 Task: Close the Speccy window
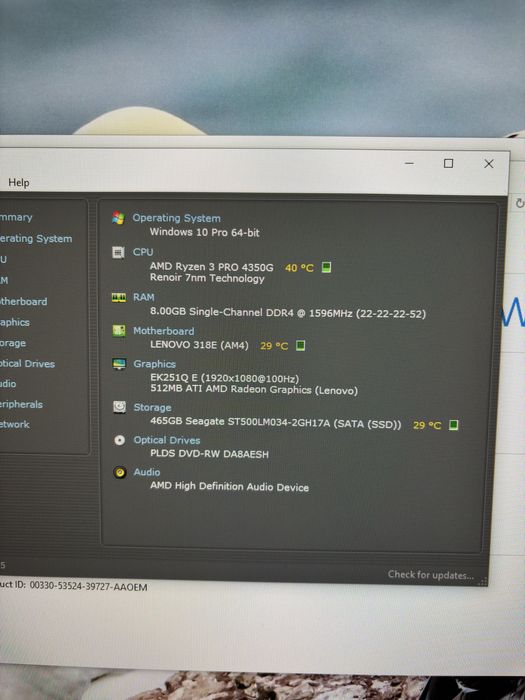[x=489, y=164]
